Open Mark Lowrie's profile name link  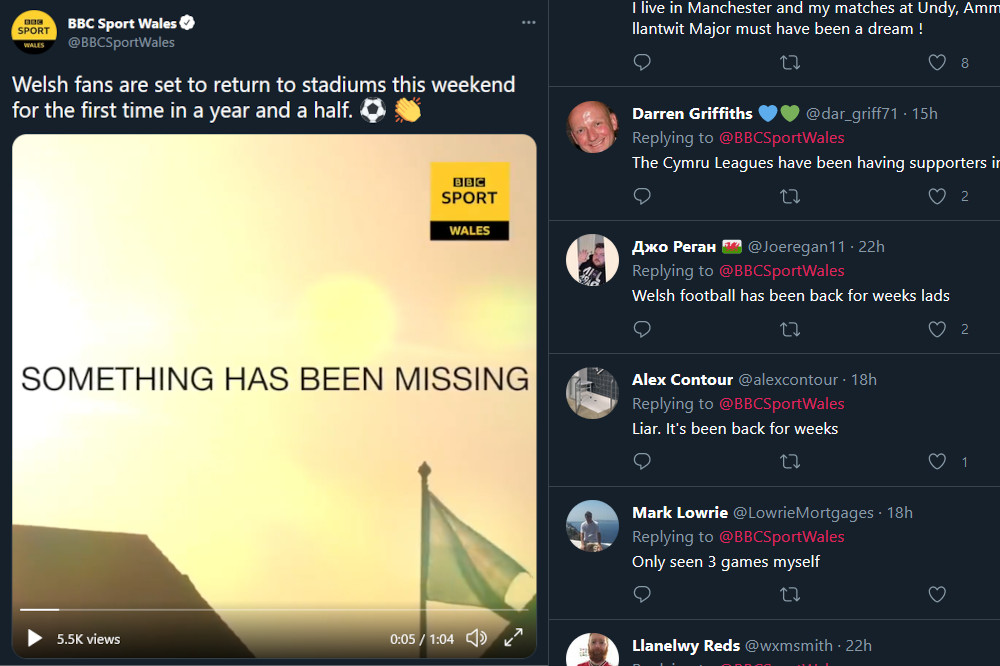pos(680,512)
